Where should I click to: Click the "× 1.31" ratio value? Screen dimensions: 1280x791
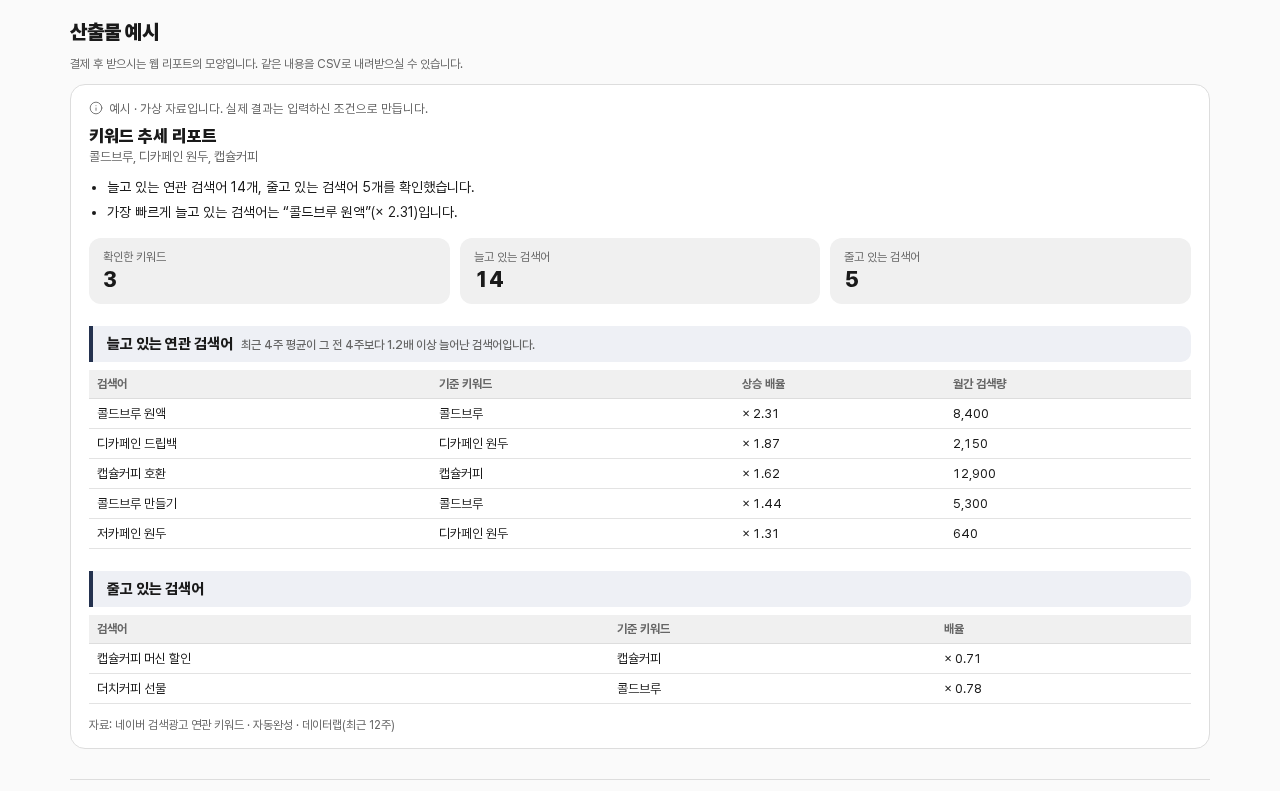click(760, 534)
